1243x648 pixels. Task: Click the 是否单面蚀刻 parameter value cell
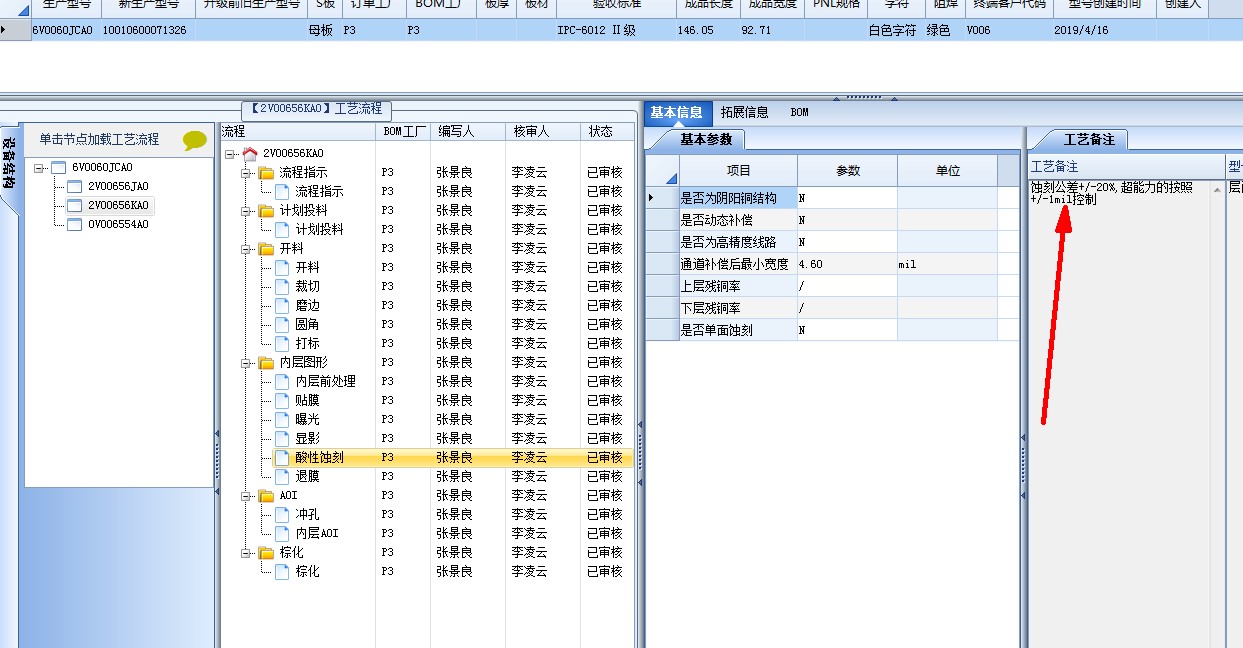(x=847, y=330)
